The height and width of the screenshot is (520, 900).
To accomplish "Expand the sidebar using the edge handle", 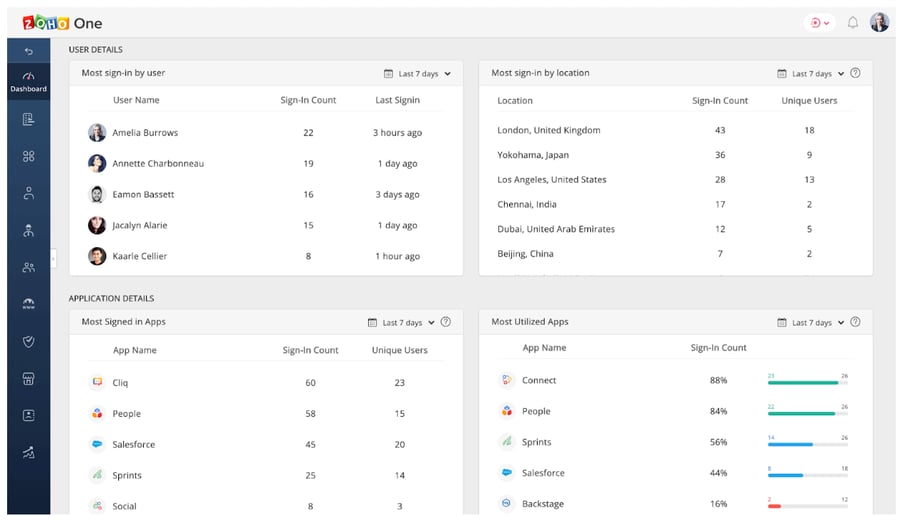I will 53,259.
